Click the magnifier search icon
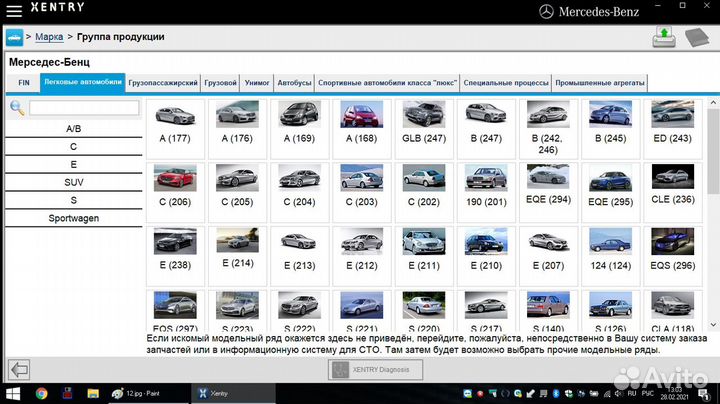This screenshot has width=720, height=404. (x=17, y=108)
